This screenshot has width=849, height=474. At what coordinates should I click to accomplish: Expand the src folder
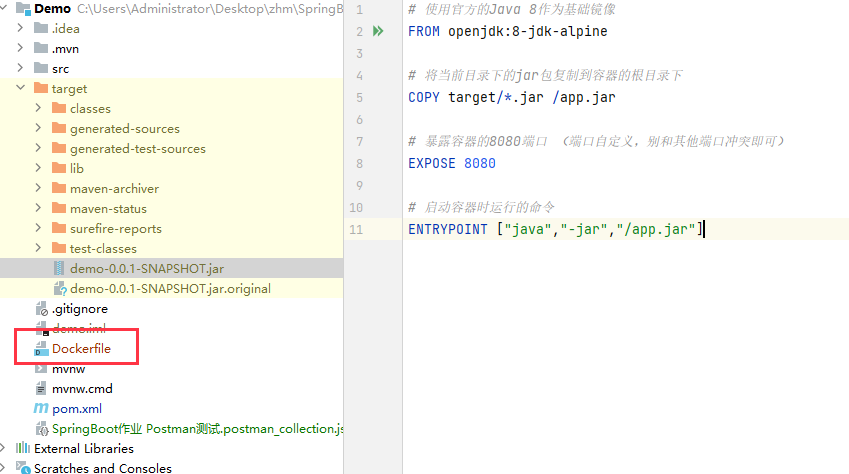(20, 68)
